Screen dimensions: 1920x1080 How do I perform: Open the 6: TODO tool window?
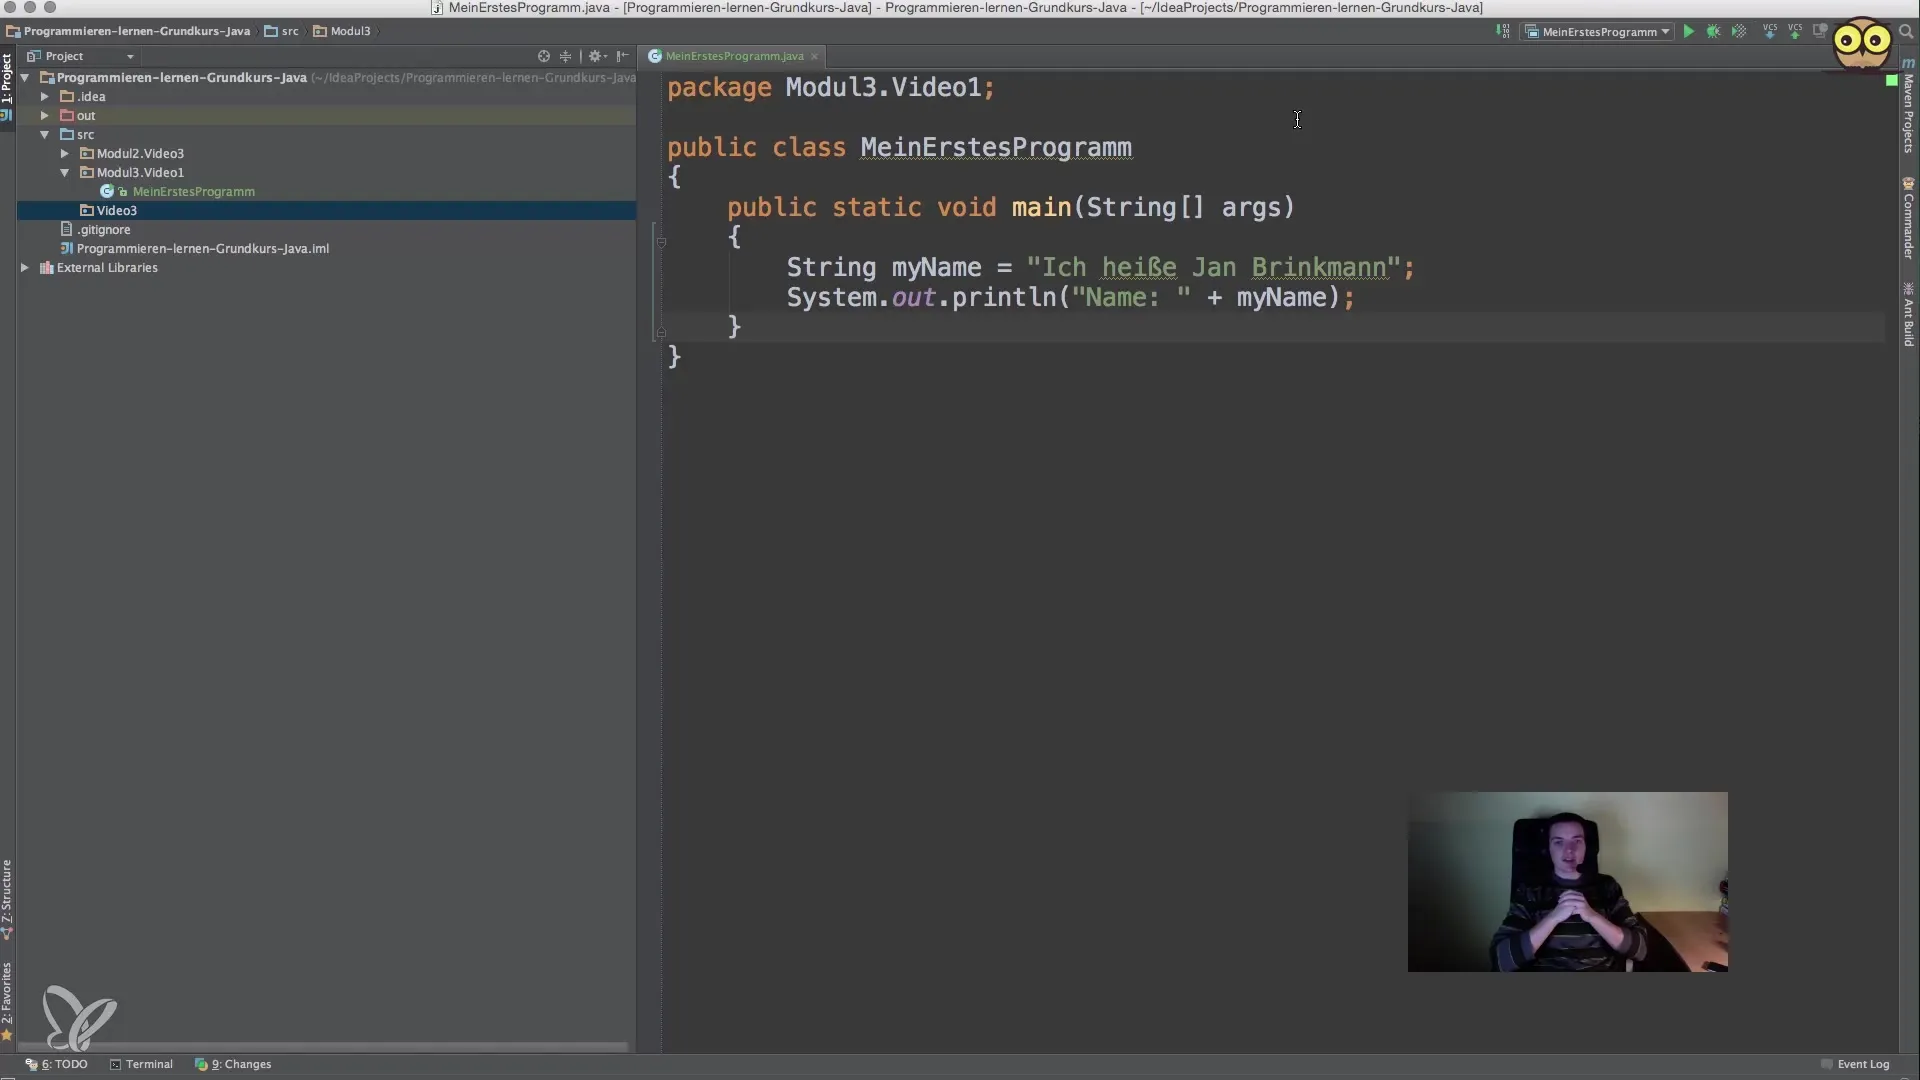(x=57, y=1064)
